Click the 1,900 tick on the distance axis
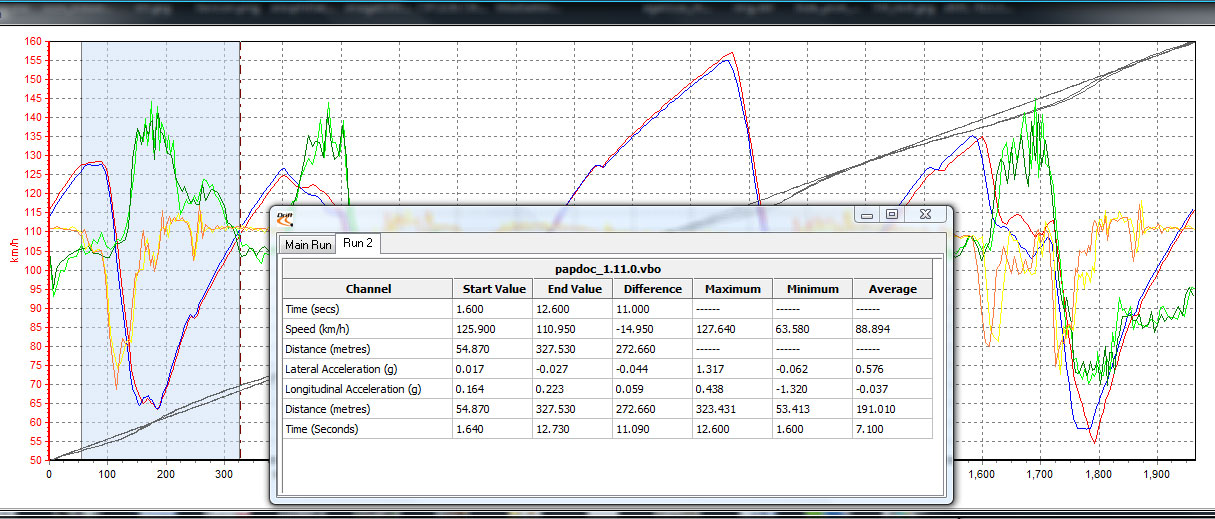Viewport: 1215px width, 519px height. point(1156,475)
